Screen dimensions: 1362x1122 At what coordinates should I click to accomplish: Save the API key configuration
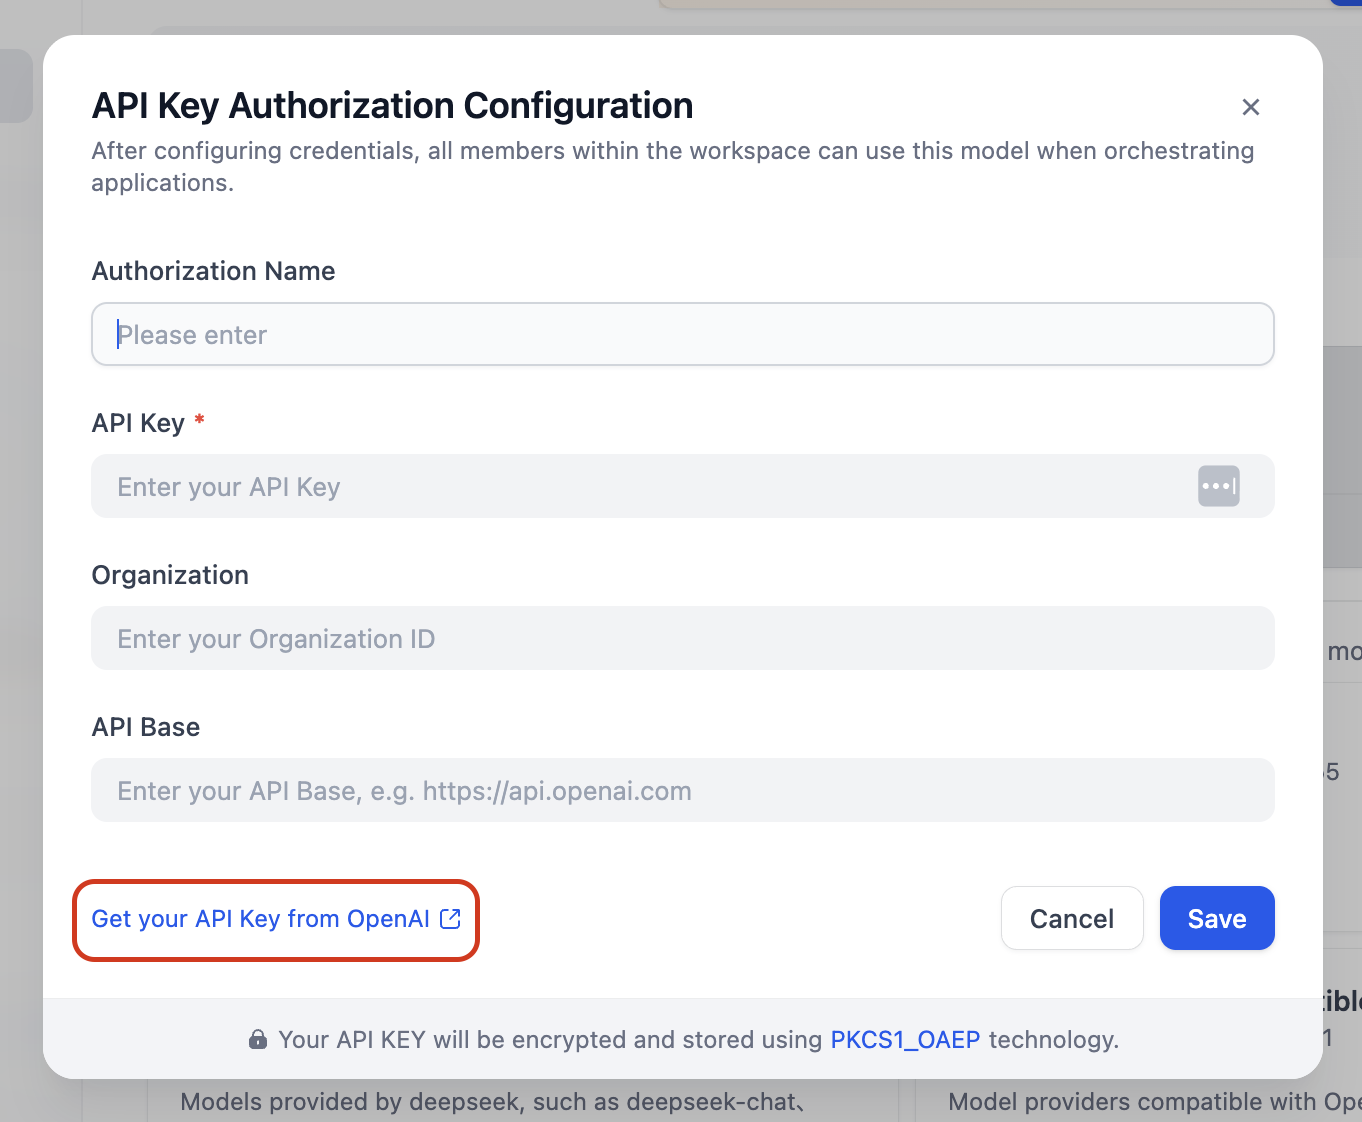pyautogui.click(x=1216, y=919)
